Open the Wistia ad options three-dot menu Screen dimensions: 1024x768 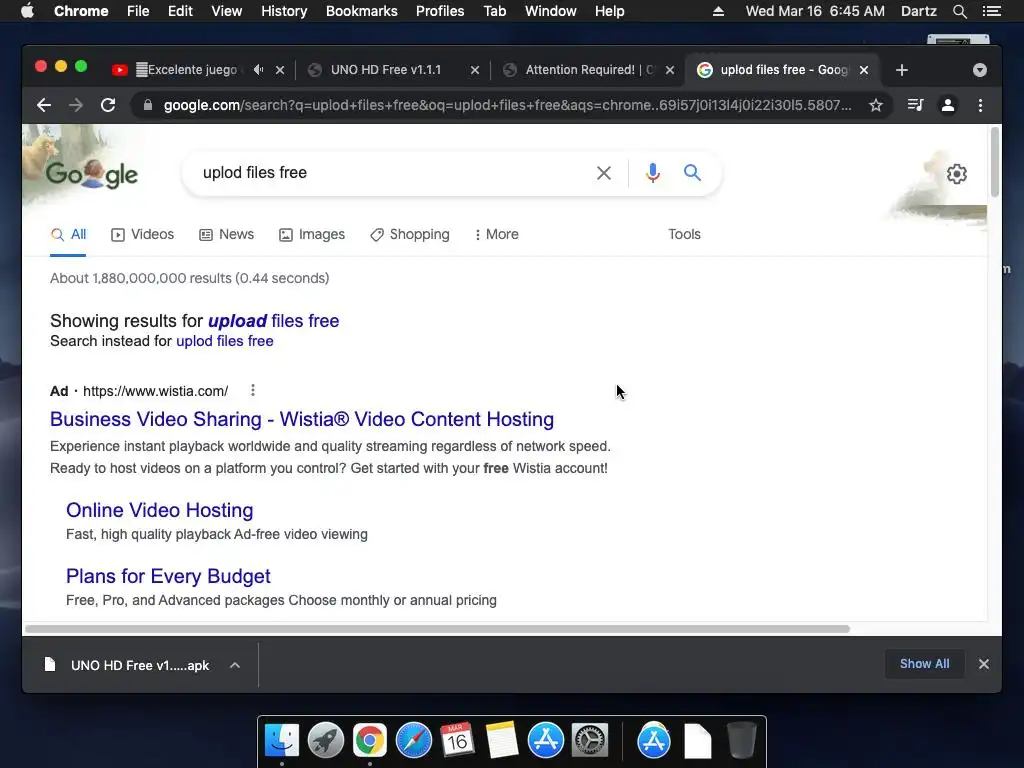(x=253, y=391)
